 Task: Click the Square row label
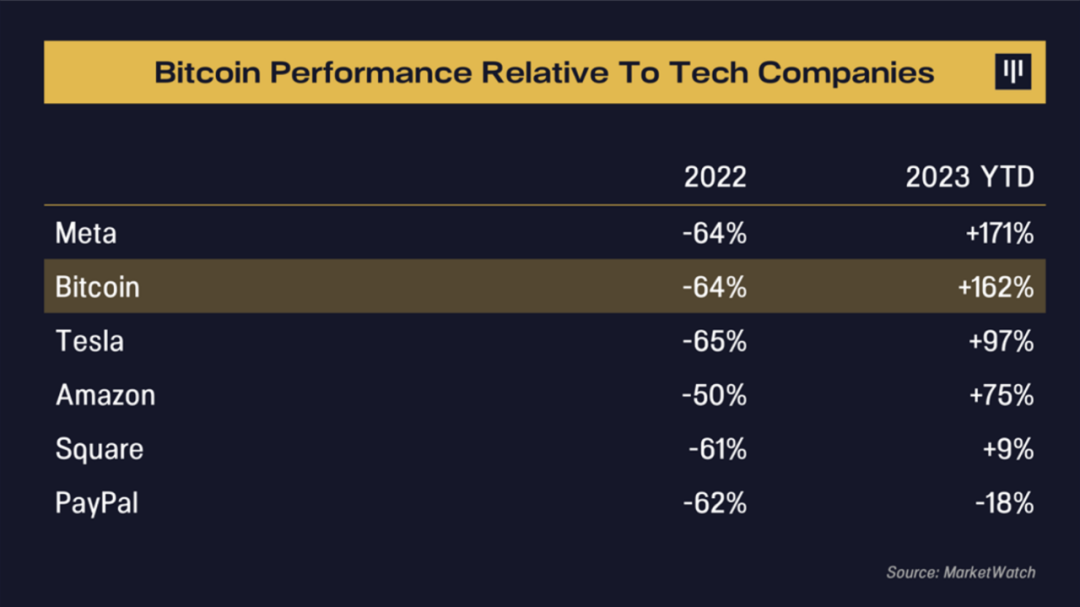tap(99, 449)
